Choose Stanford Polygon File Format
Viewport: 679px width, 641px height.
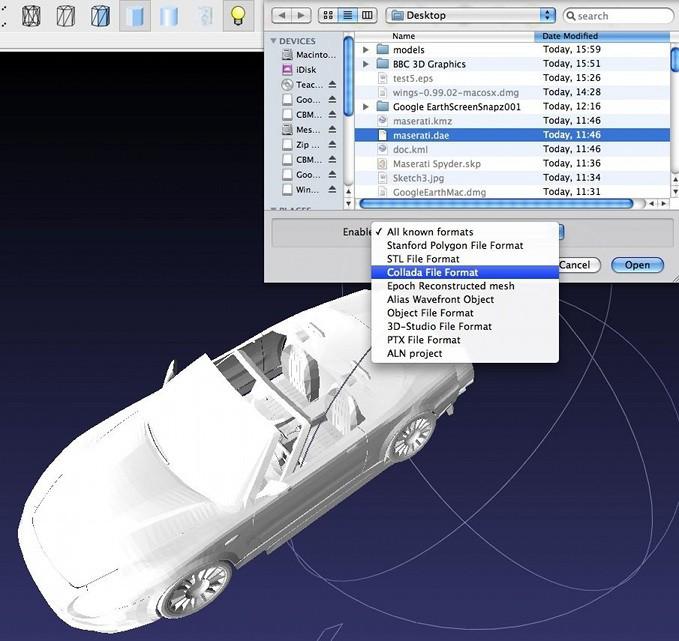point(465,246)
